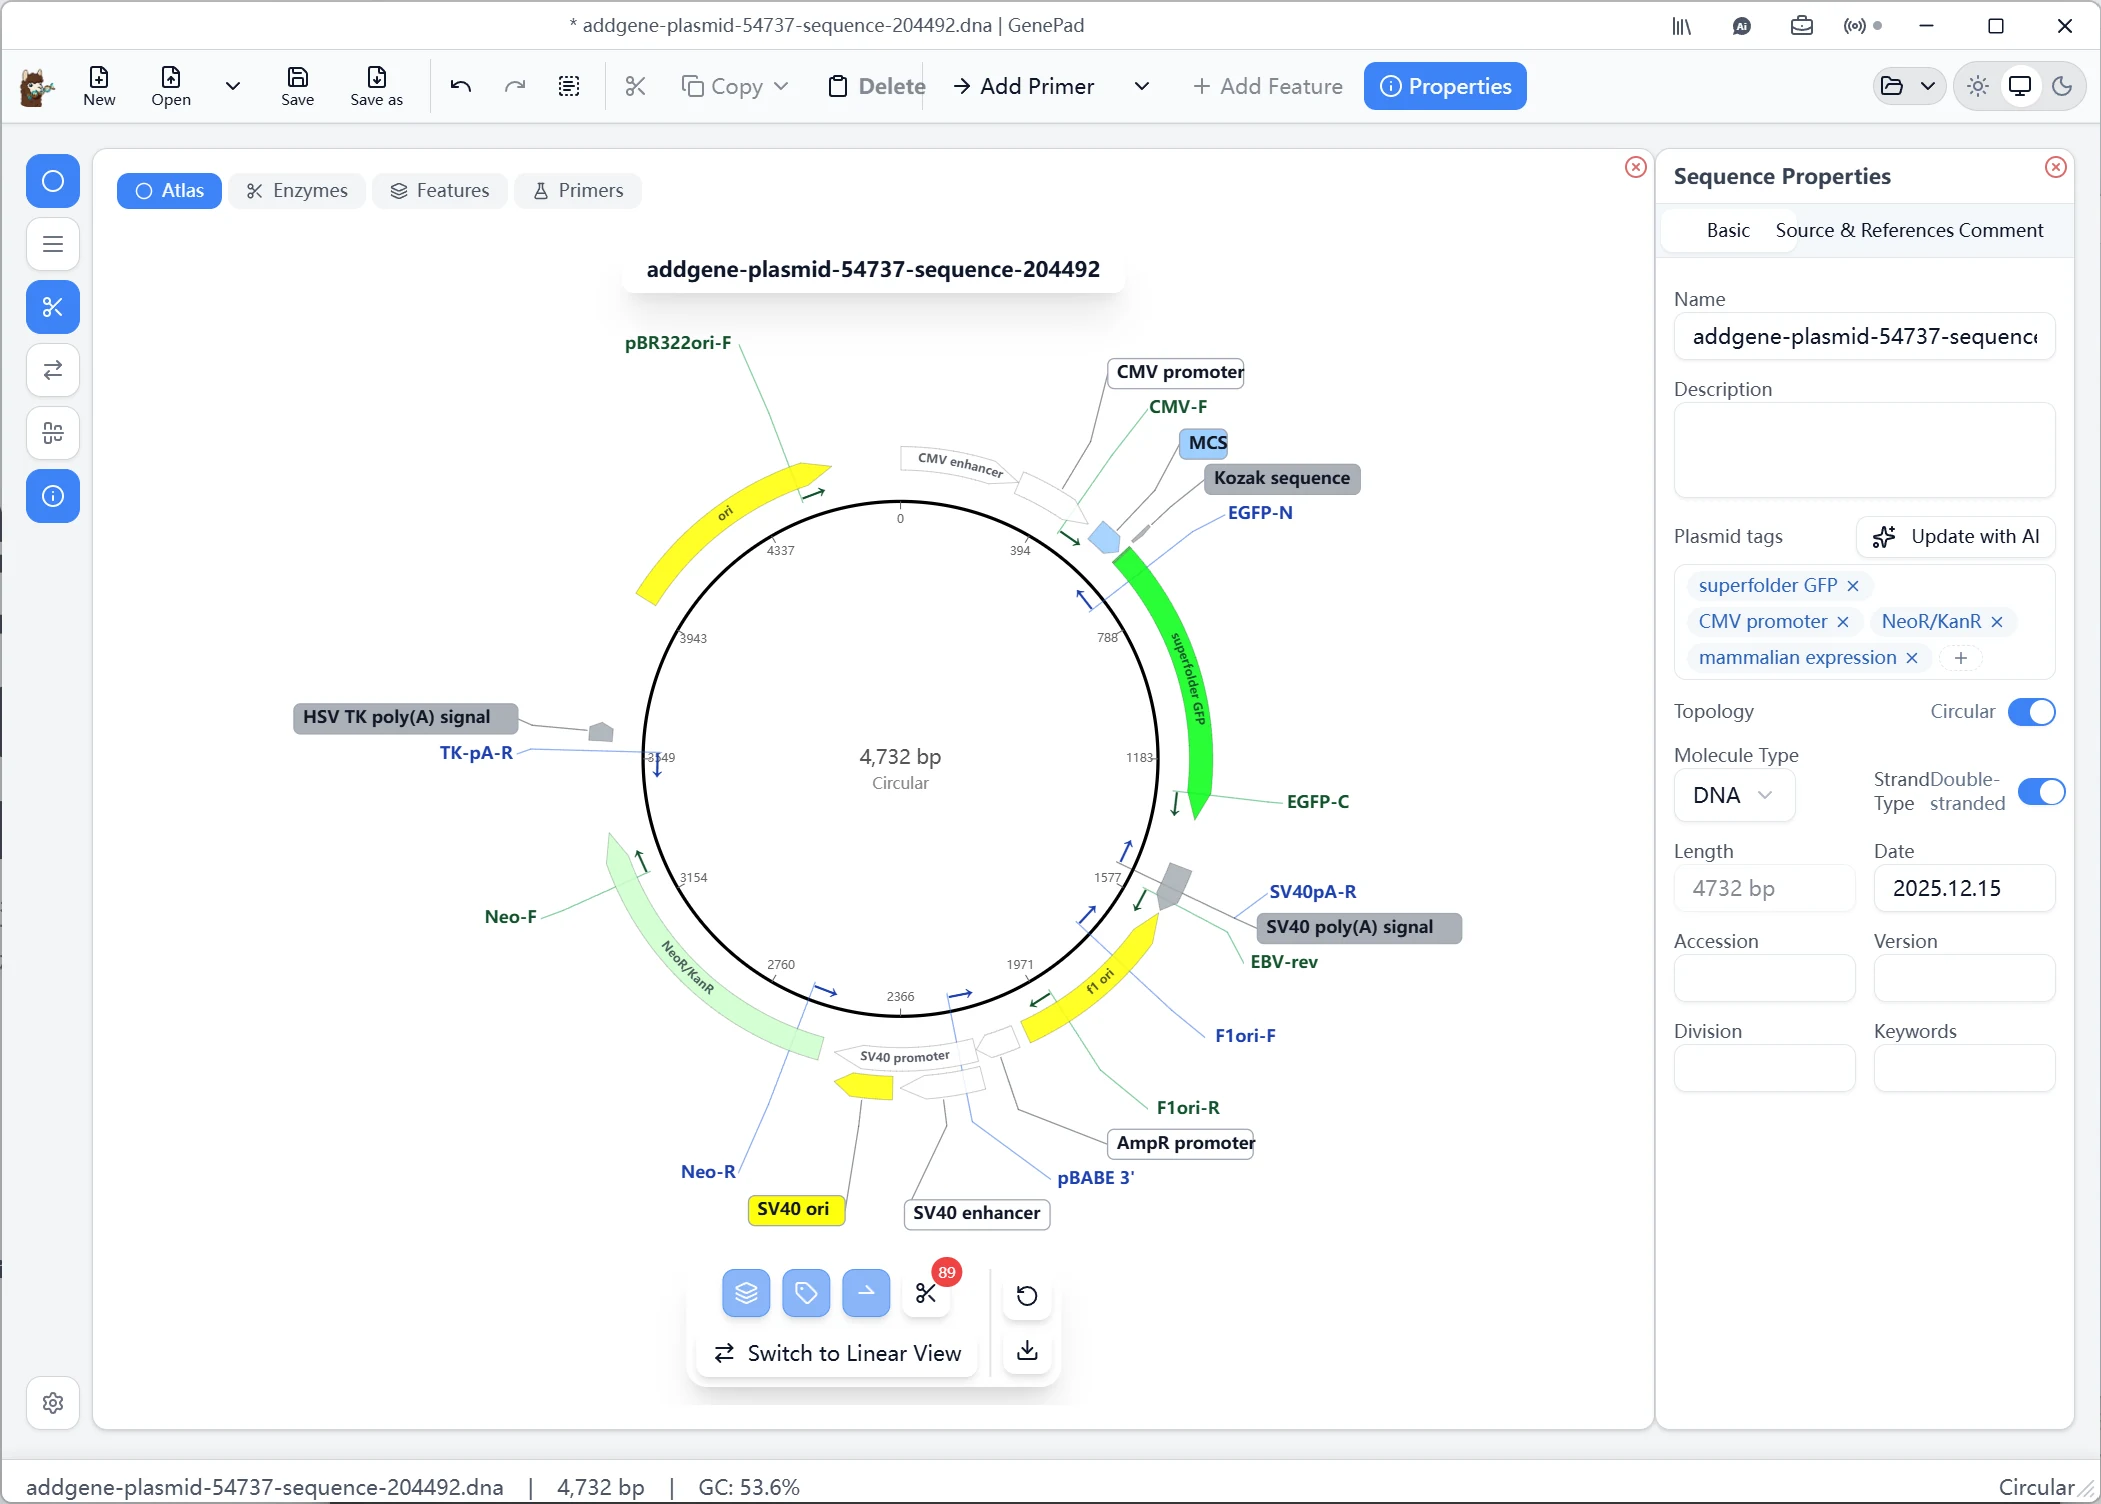Click the Undo arrow icon
The image size is (2101, 1504).
pyautogui.click(x=461, y=86)
